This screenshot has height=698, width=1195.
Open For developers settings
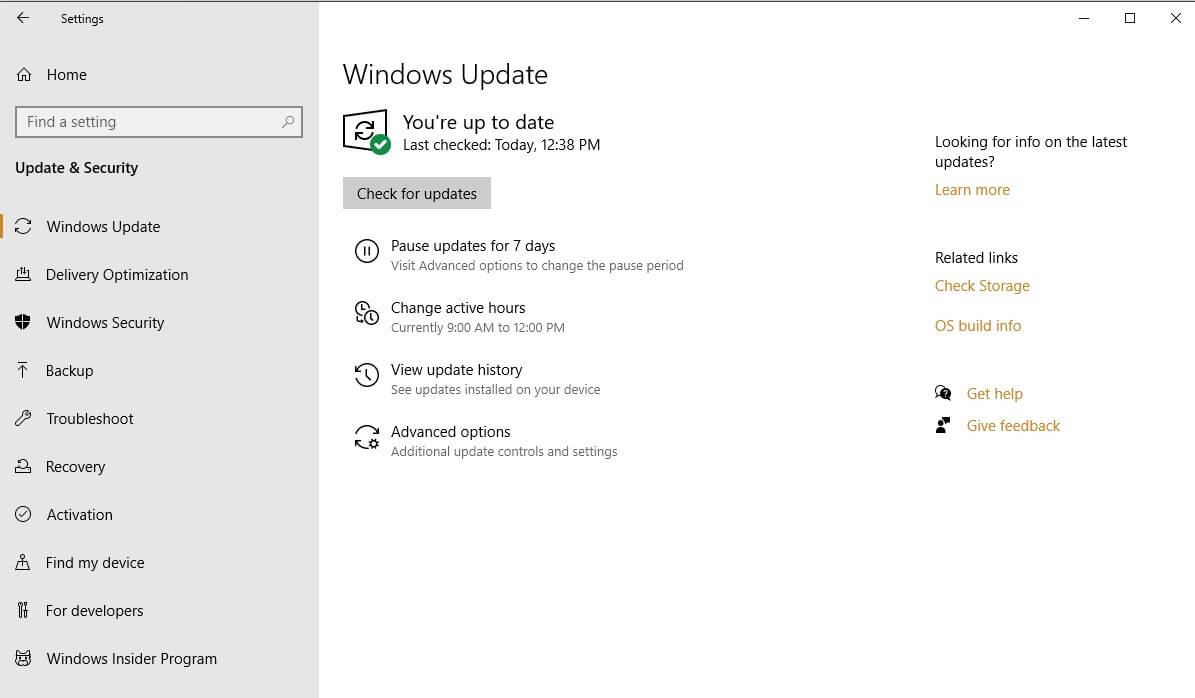click(95, 610)
